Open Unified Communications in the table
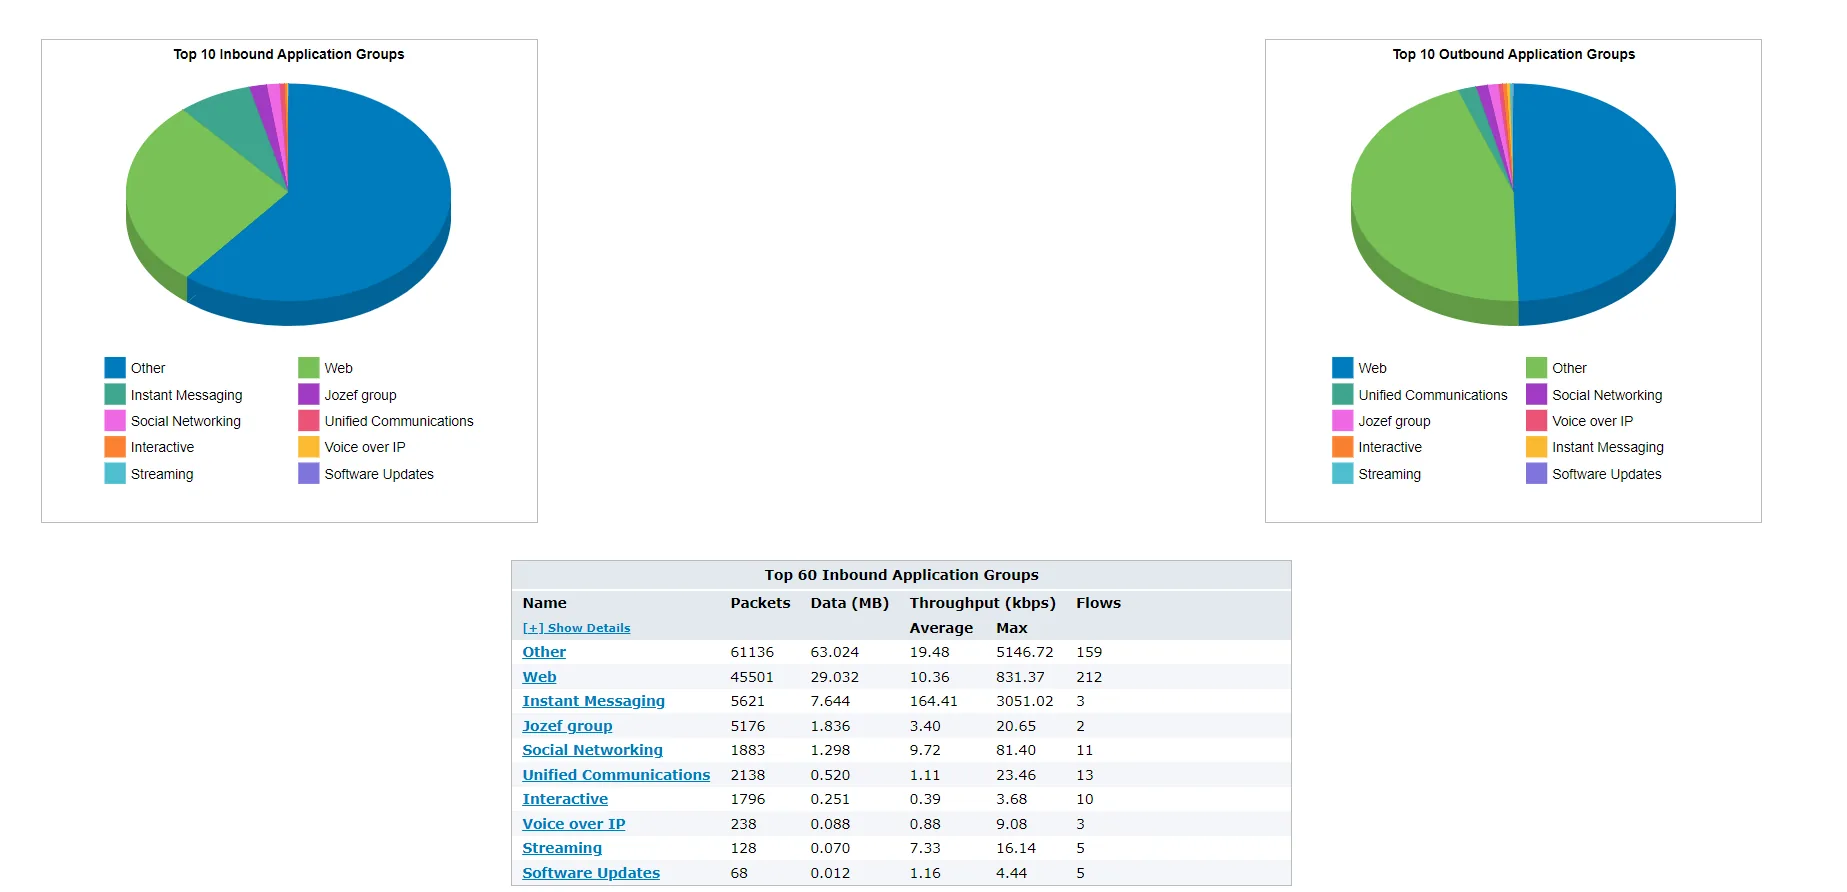 click(x=616, y=775)
